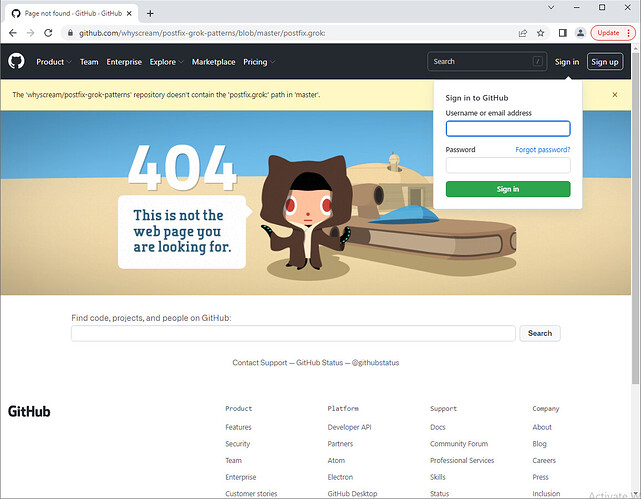This screenshot has width=641, height=499.
Task: Expand the Pricing dropdown menu
Action: [259, 62]
